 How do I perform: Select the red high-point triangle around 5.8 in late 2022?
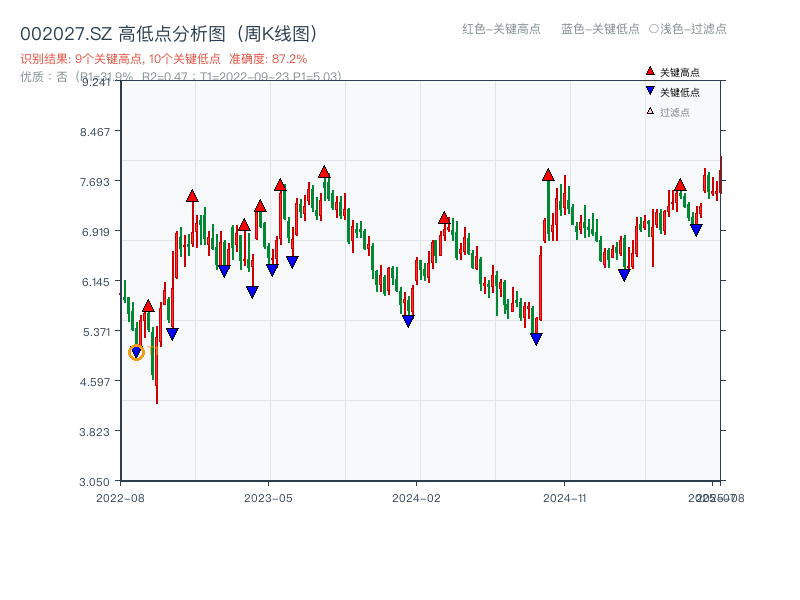148,306
